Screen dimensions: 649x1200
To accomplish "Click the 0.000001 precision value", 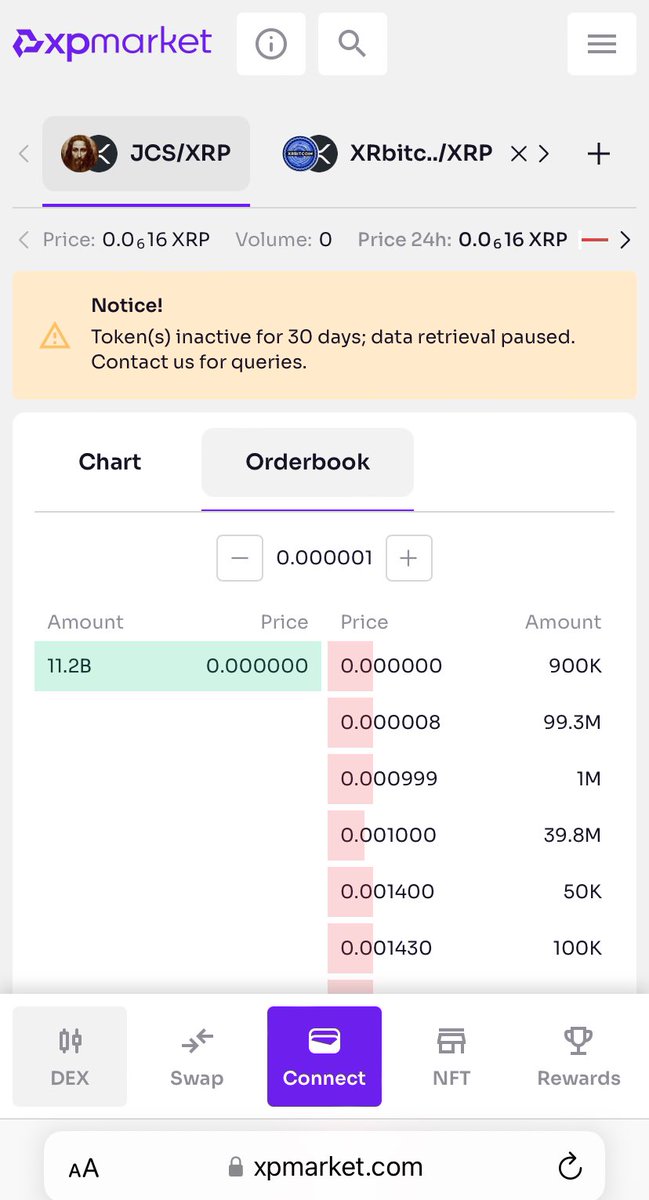I will click(324, 558).
